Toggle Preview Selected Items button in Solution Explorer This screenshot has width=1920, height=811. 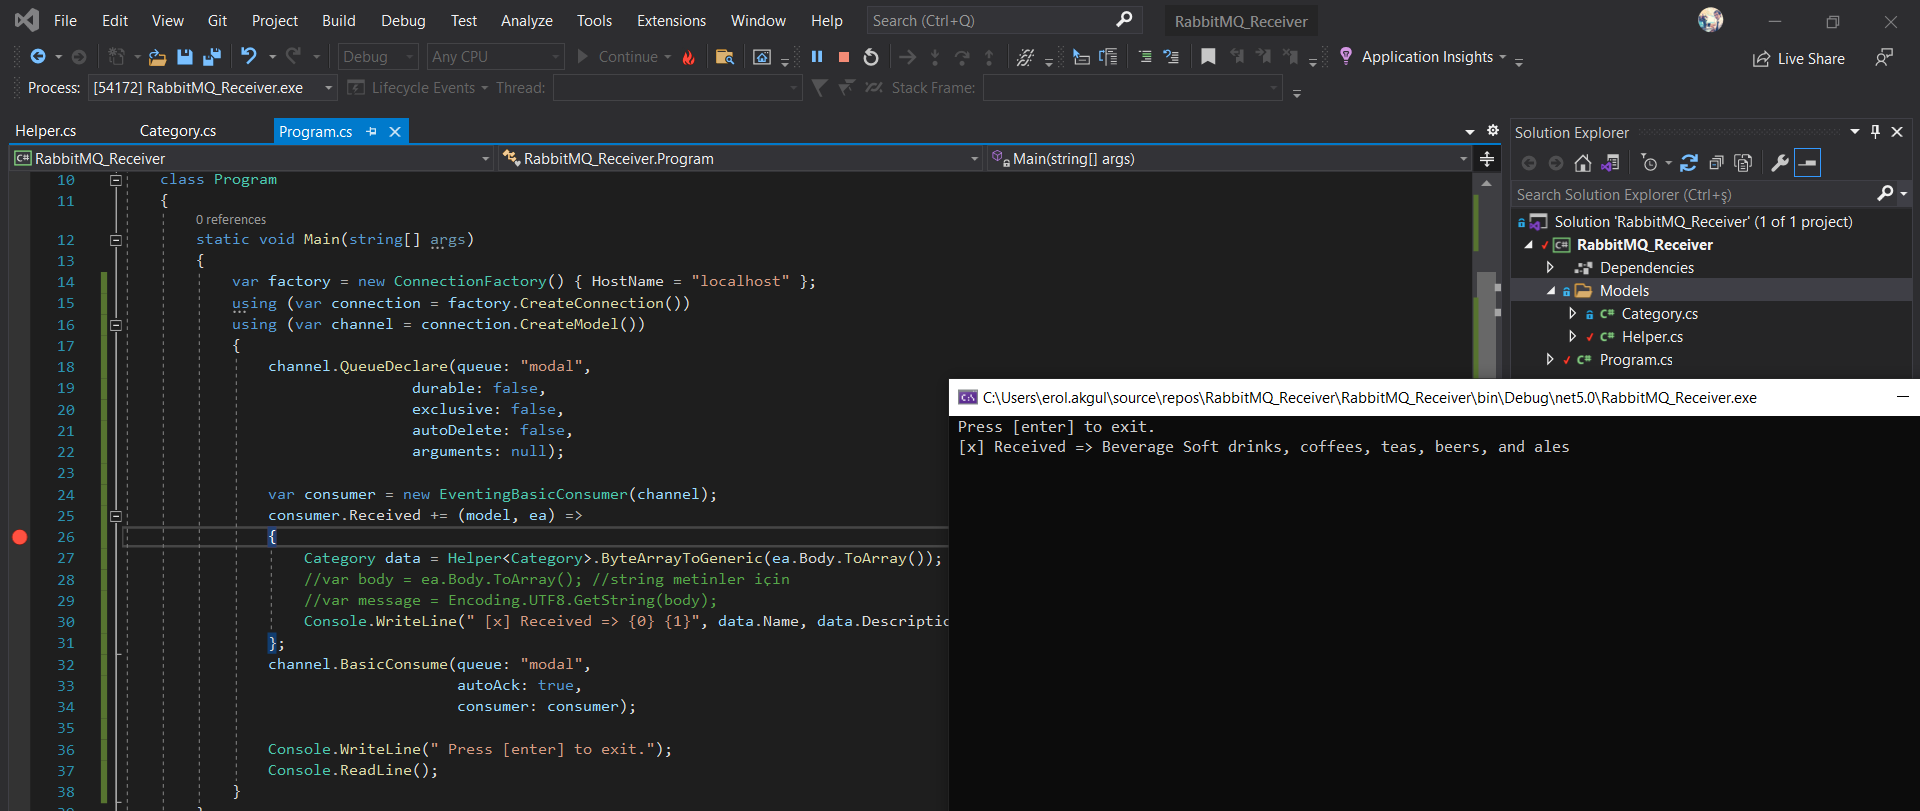1807,163
